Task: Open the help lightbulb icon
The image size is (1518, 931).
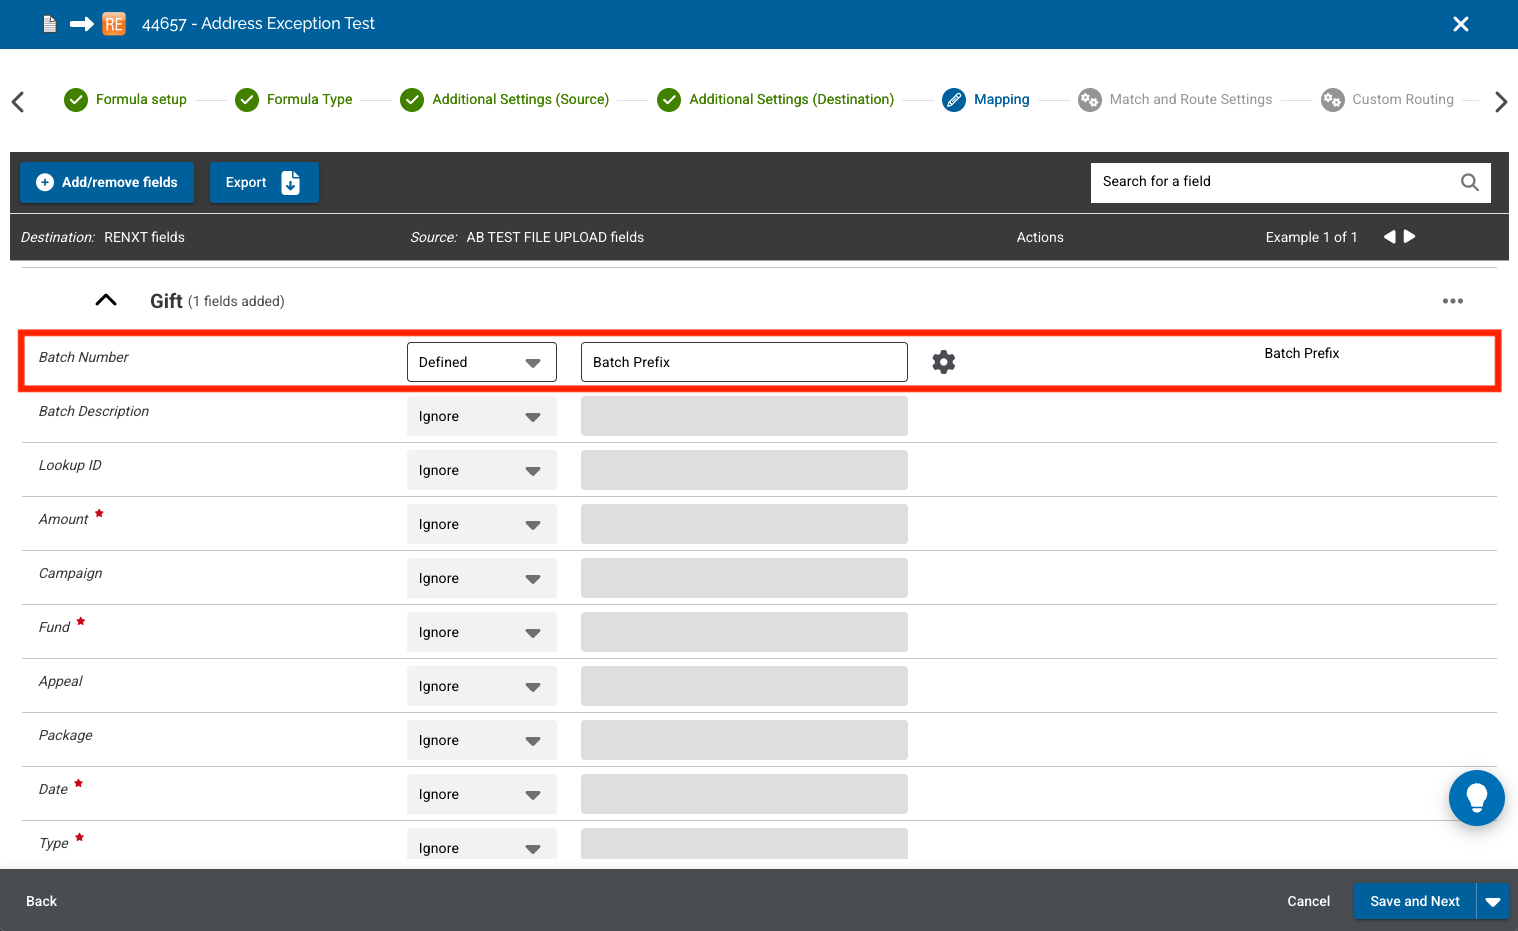Action: tap(1477, 798)
